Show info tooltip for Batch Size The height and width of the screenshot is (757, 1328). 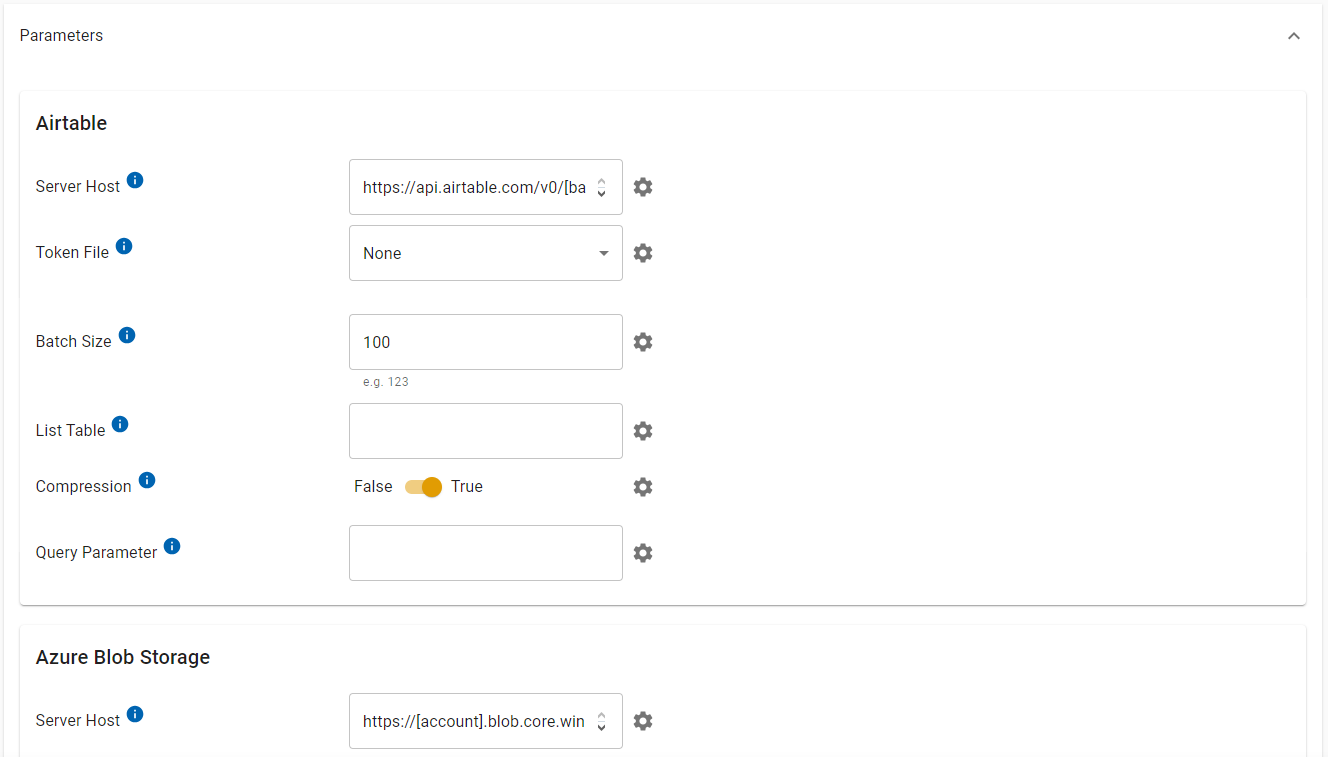(127, 335)
